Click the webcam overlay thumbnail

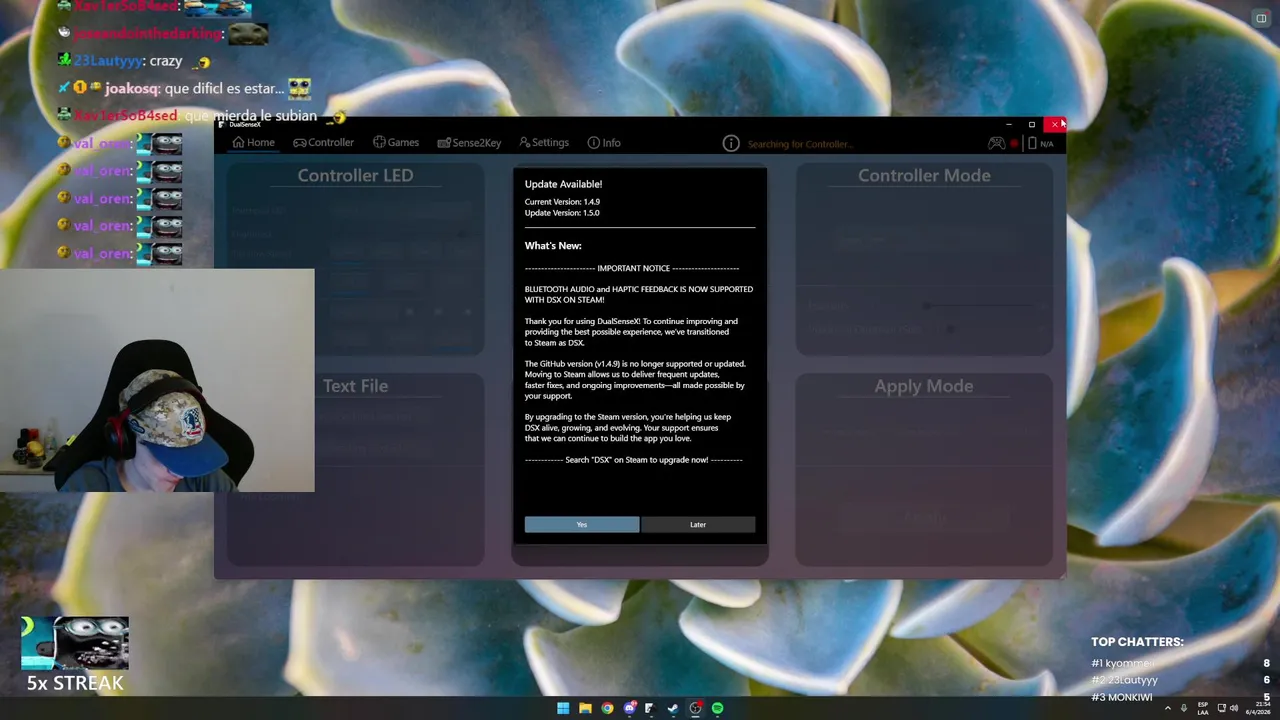(x=157, y=380)
